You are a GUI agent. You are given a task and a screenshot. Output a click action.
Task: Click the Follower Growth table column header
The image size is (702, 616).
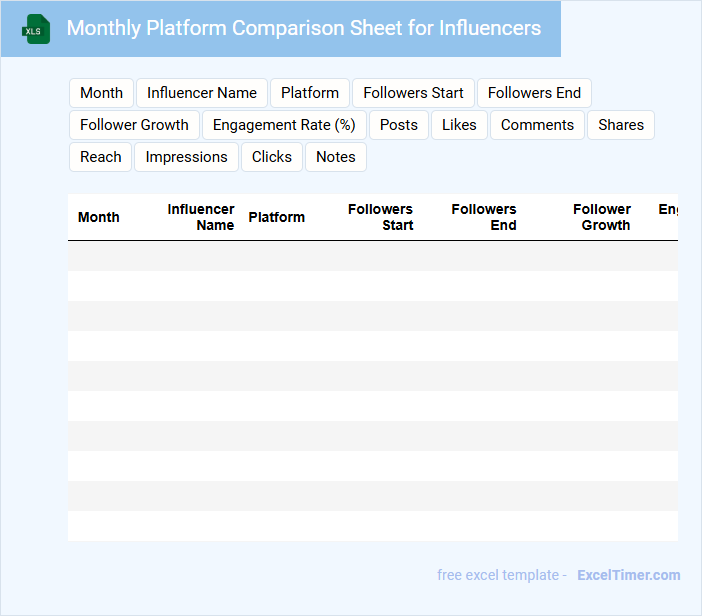pos(604,217)
